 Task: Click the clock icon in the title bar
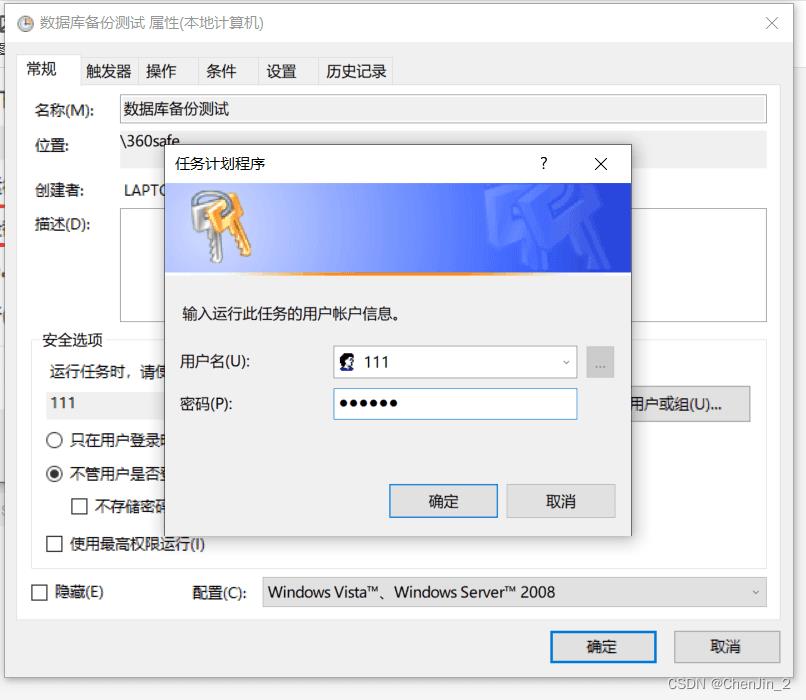(x=25, y=23)
